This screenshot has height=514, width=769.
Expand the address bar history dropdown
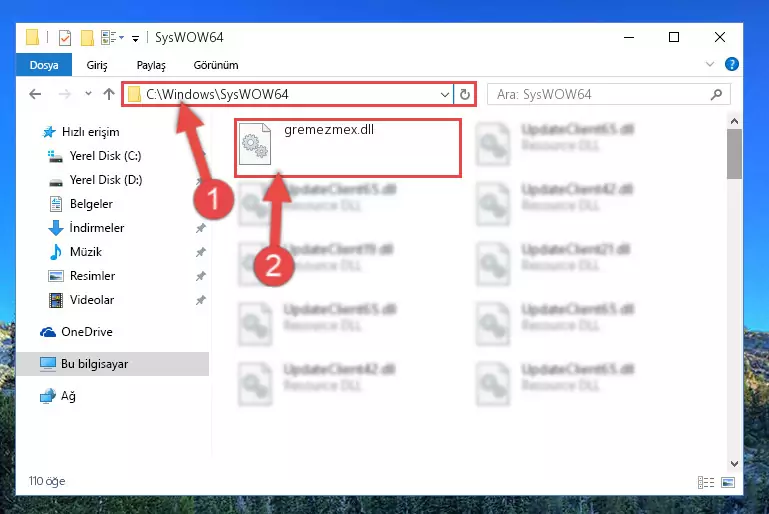(x=444, y=94)
